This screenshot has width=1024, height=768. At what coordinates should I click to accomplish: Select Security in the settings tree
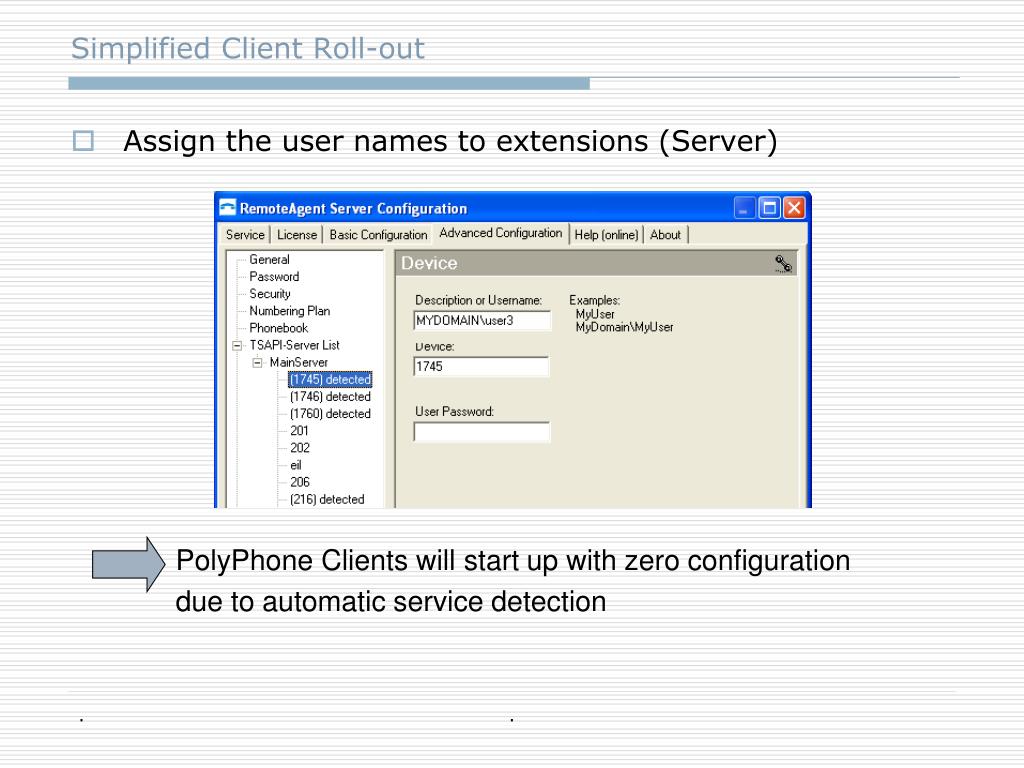pos(270,294)
